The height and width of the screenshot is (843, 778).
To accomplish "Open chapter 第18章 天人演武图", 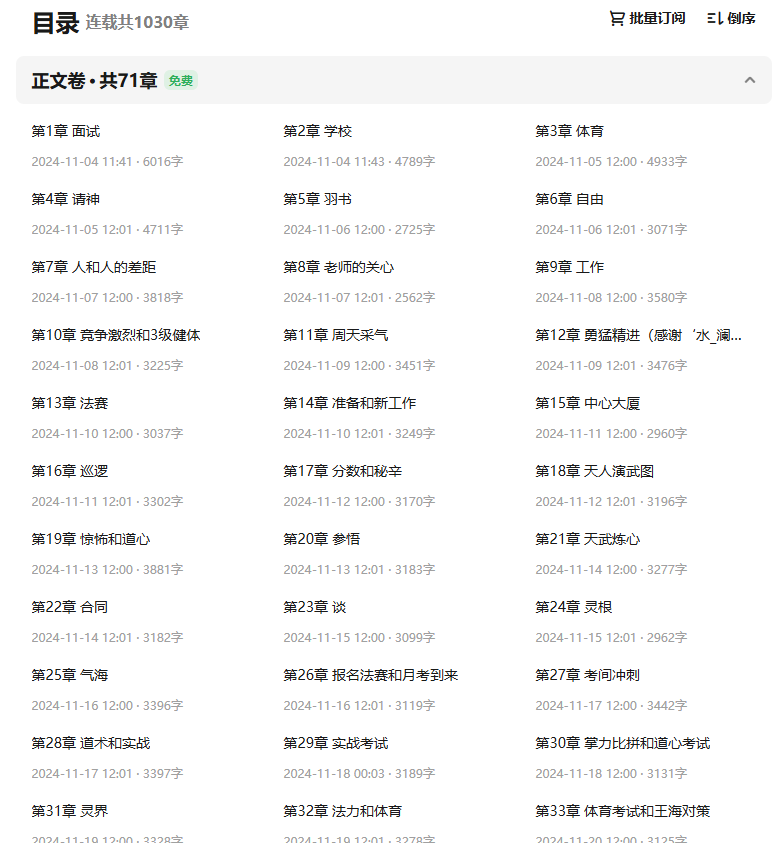I will coord(594,471).
